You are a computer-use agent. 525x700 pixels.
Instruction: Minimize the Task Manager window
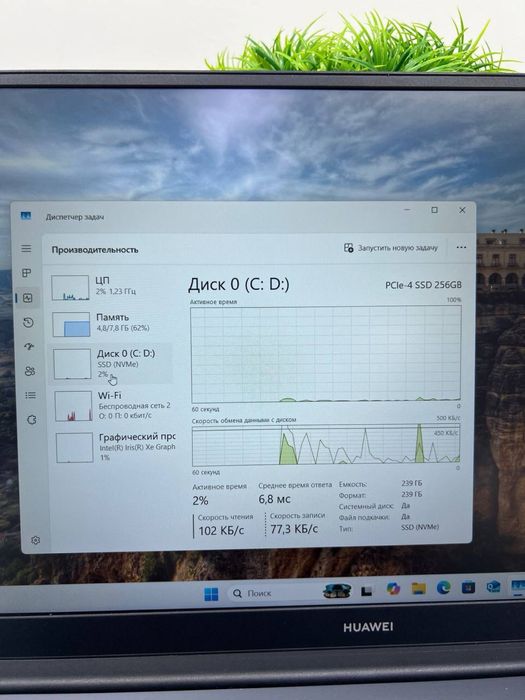click(x=407, y=209)
